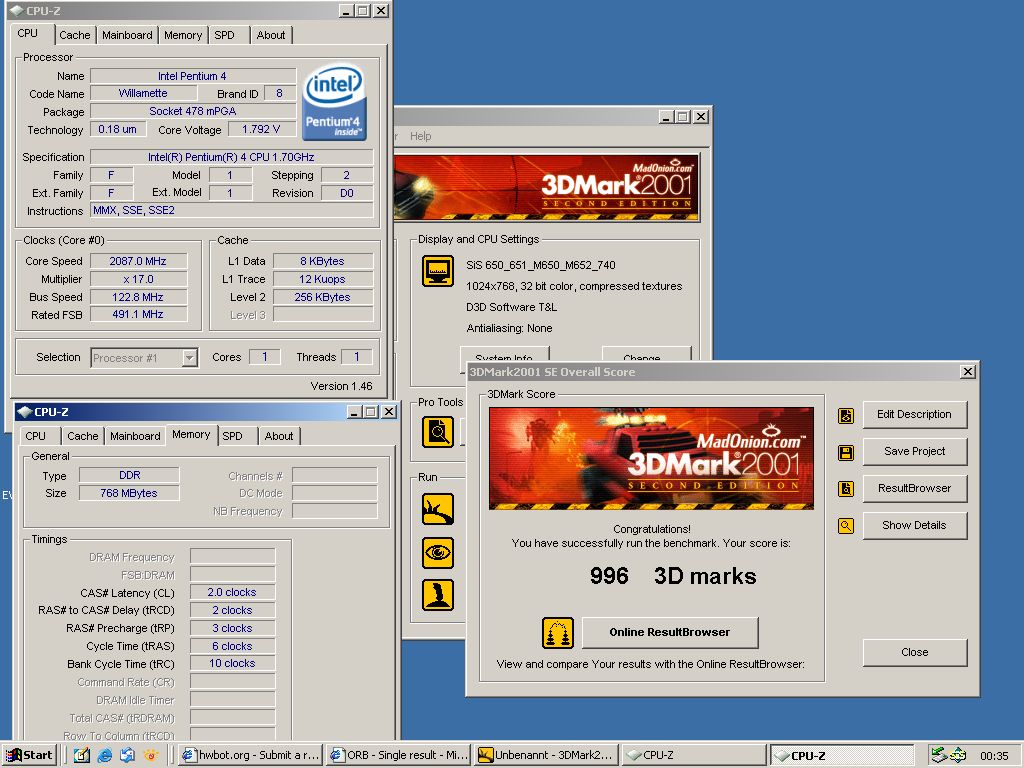
Task: Open the Memory tab in top CPU-Z window
Action: pyautogui.click(x=183, y=35)
